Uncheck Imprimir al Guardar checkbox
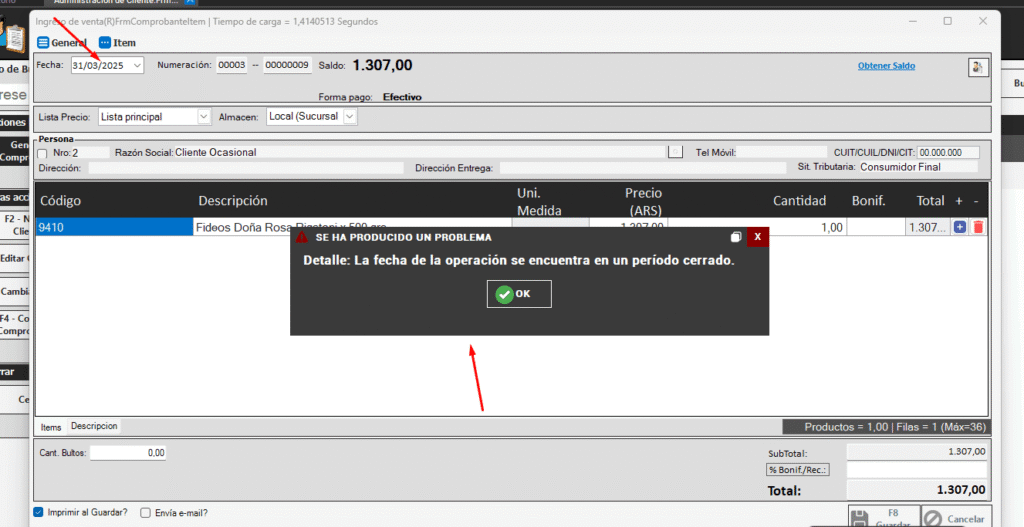The height and width of the screenshot is (527, 1024). (x=40, y=513)
